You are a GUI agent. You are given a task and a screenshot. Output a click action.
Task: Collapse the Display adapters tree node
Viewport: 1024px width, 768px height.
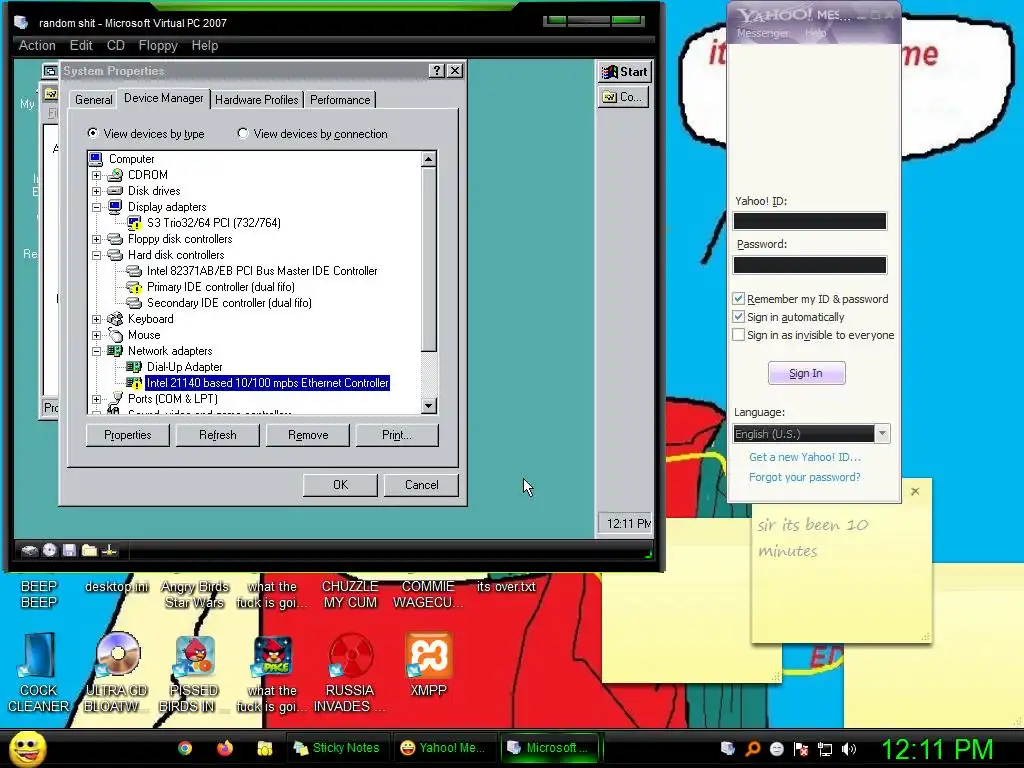(97, 207)
